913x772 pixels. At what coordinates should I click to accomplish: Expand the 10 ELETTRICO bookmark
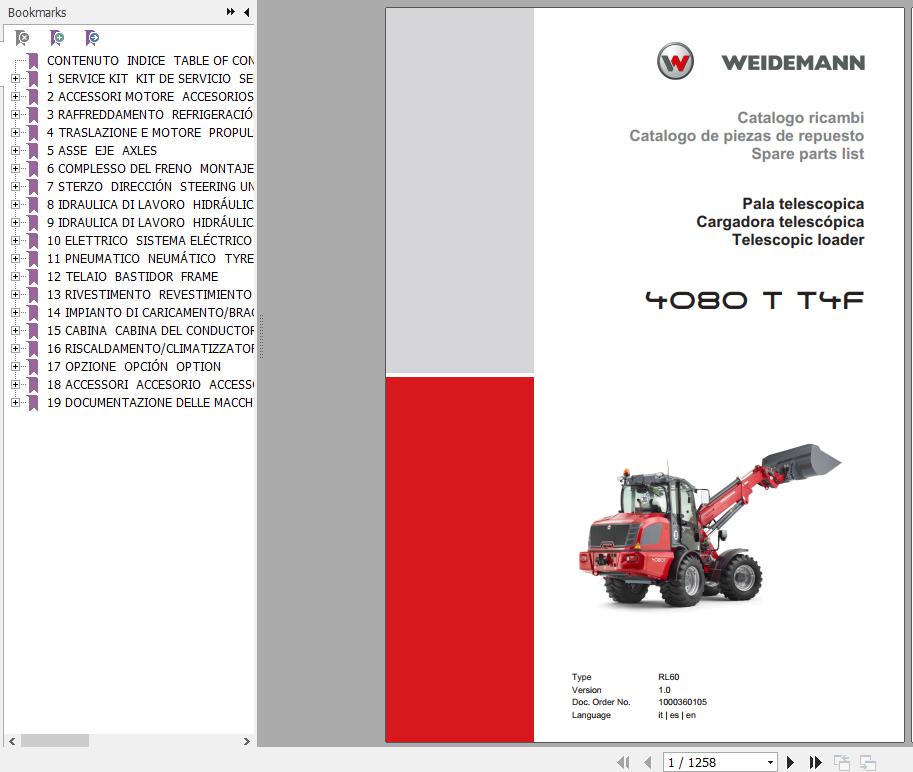(15, 240)
